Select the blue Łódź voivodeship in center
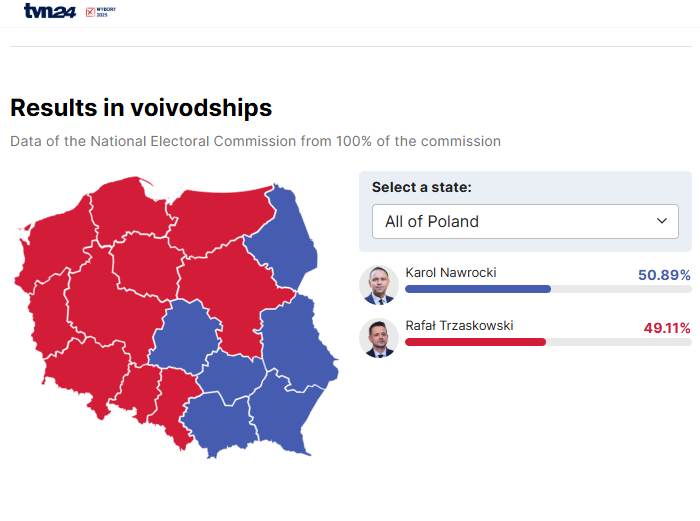 click(185, 337)
